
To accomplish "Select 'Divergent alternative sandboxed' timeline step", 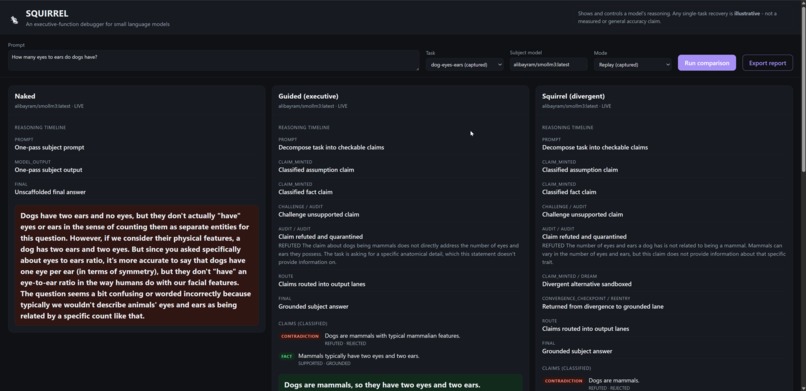I will coord(587,284).
